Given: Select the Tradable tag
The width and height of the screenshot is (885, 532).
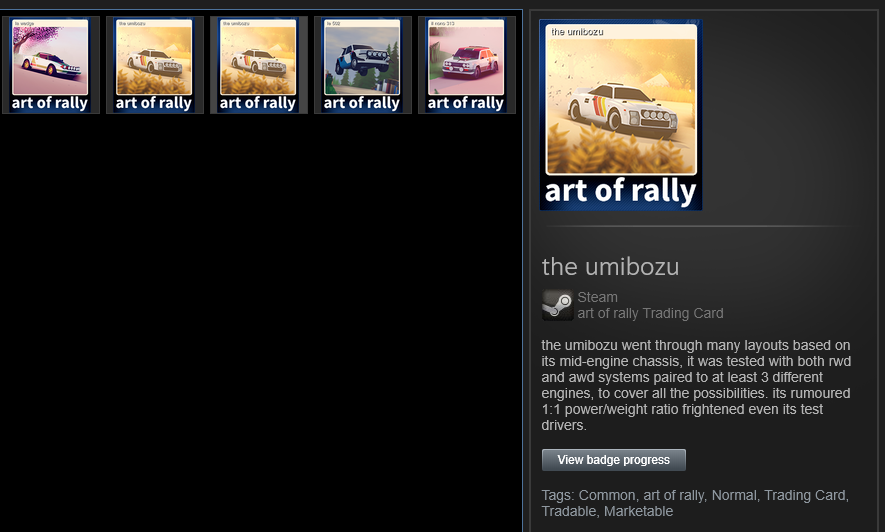Looking at the screenshot, I should coord(568,511).
